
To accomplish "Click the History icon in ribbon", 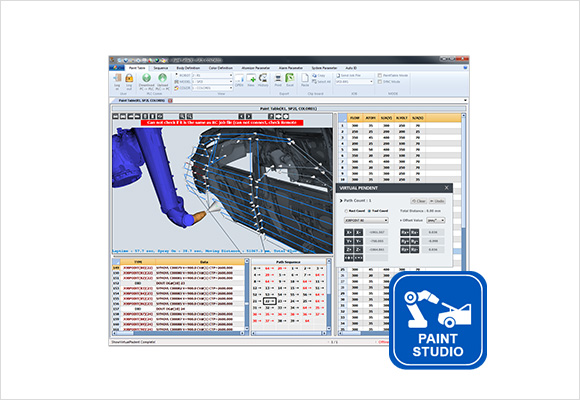I will 263,78.
